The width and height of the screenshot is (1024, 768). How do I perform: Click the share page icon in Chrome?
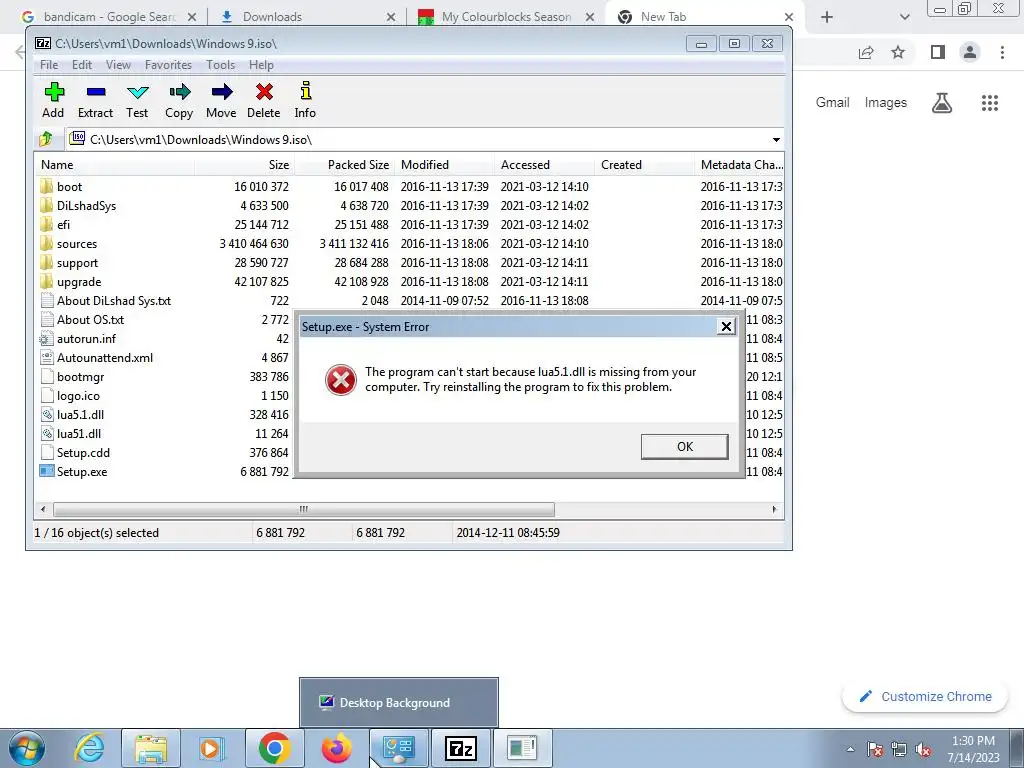coord(866,52)
